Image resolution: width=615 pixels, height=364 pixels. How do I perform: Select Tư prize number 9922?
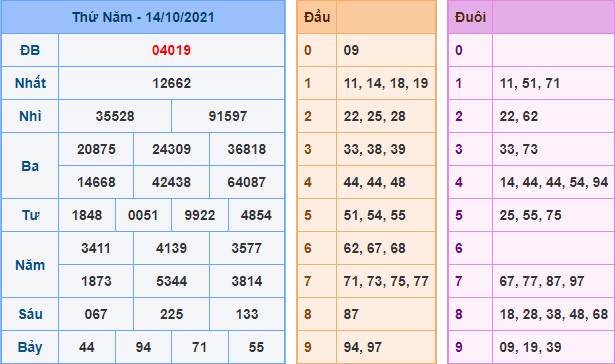[200, 215]
